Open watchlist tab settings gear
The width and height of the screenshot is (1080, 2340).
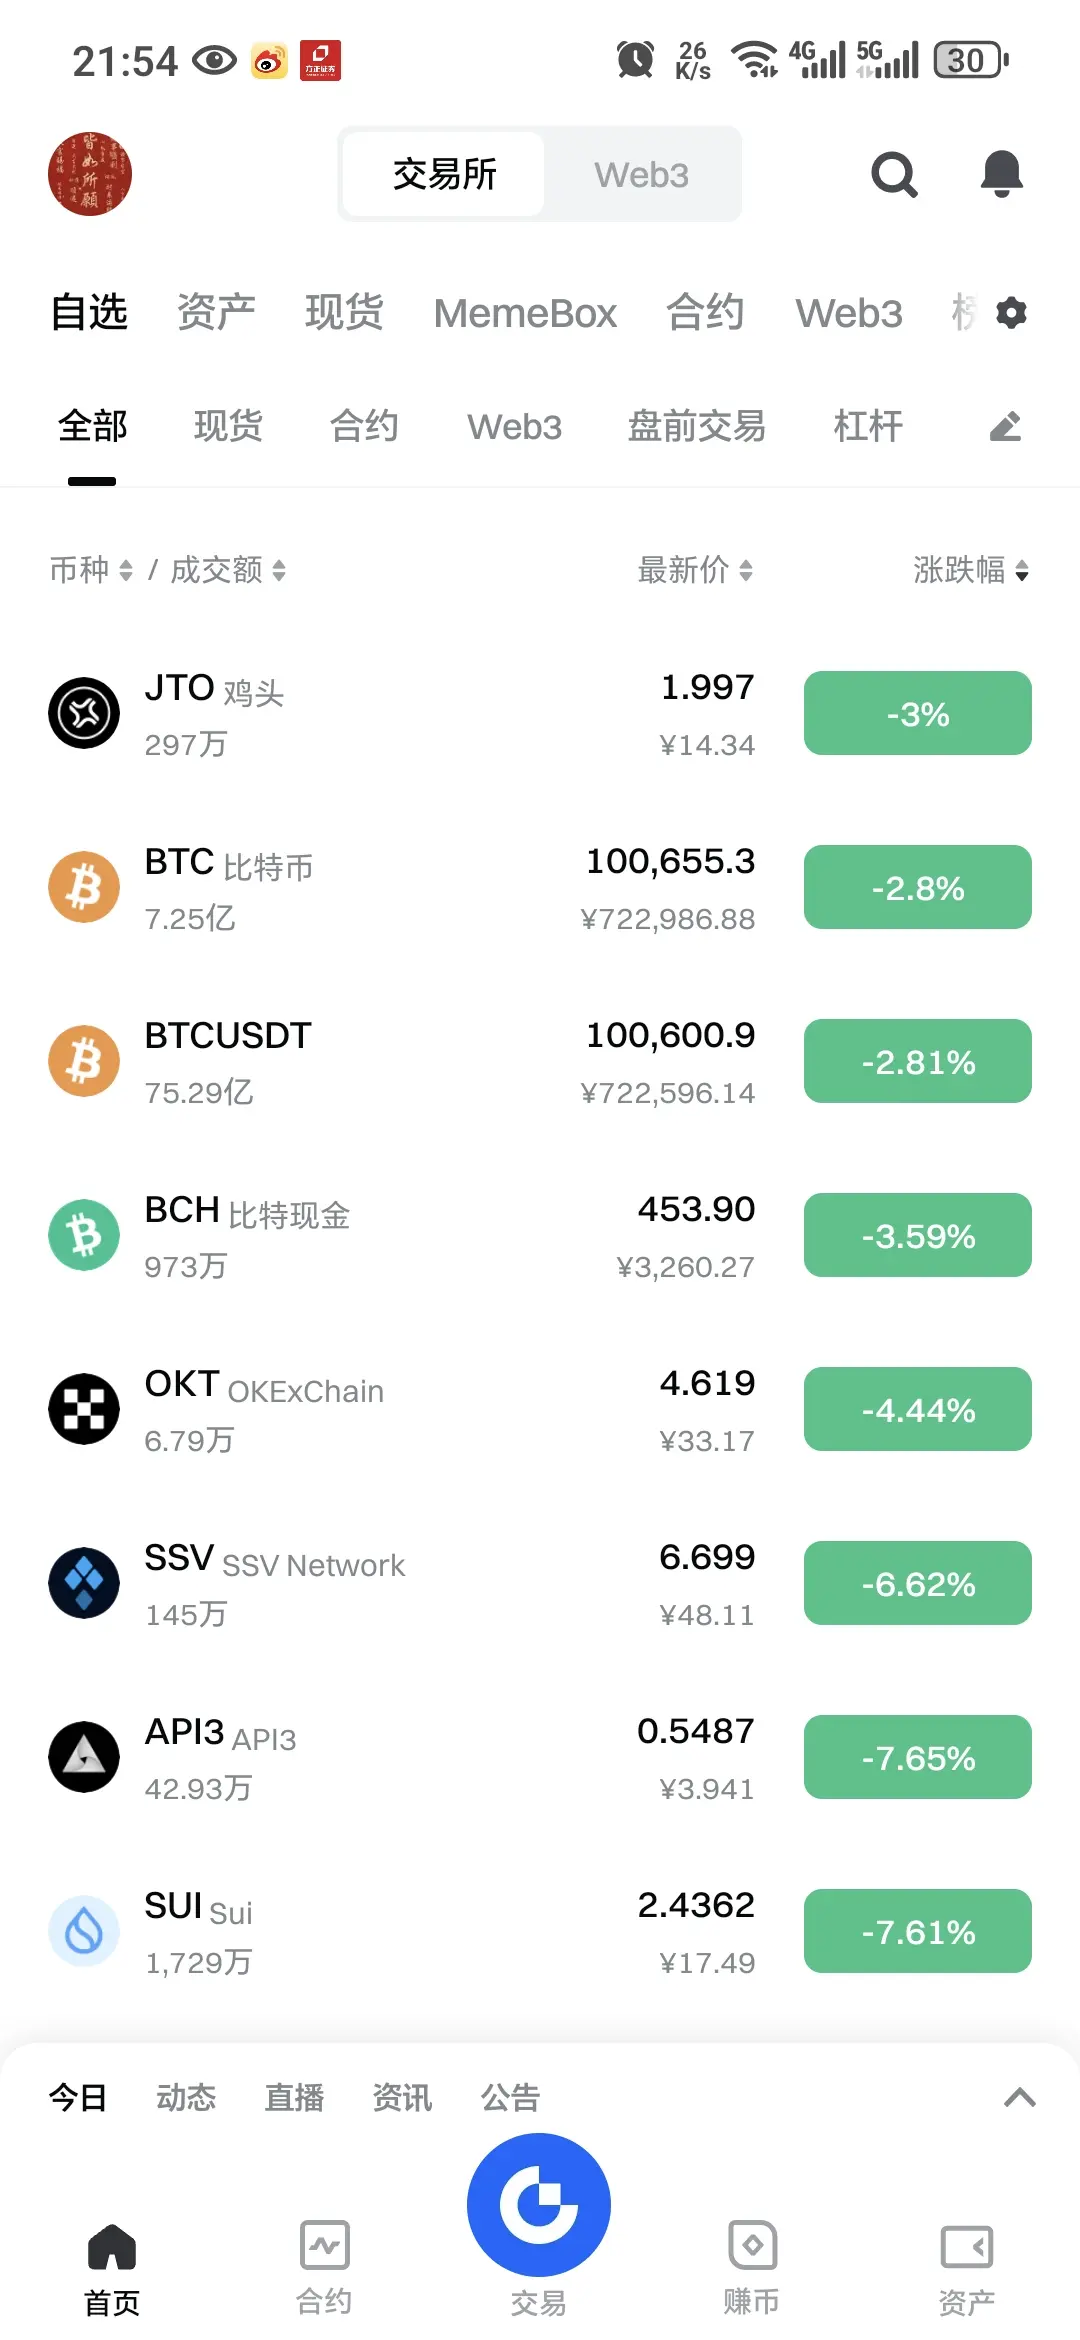point(1011,313)
